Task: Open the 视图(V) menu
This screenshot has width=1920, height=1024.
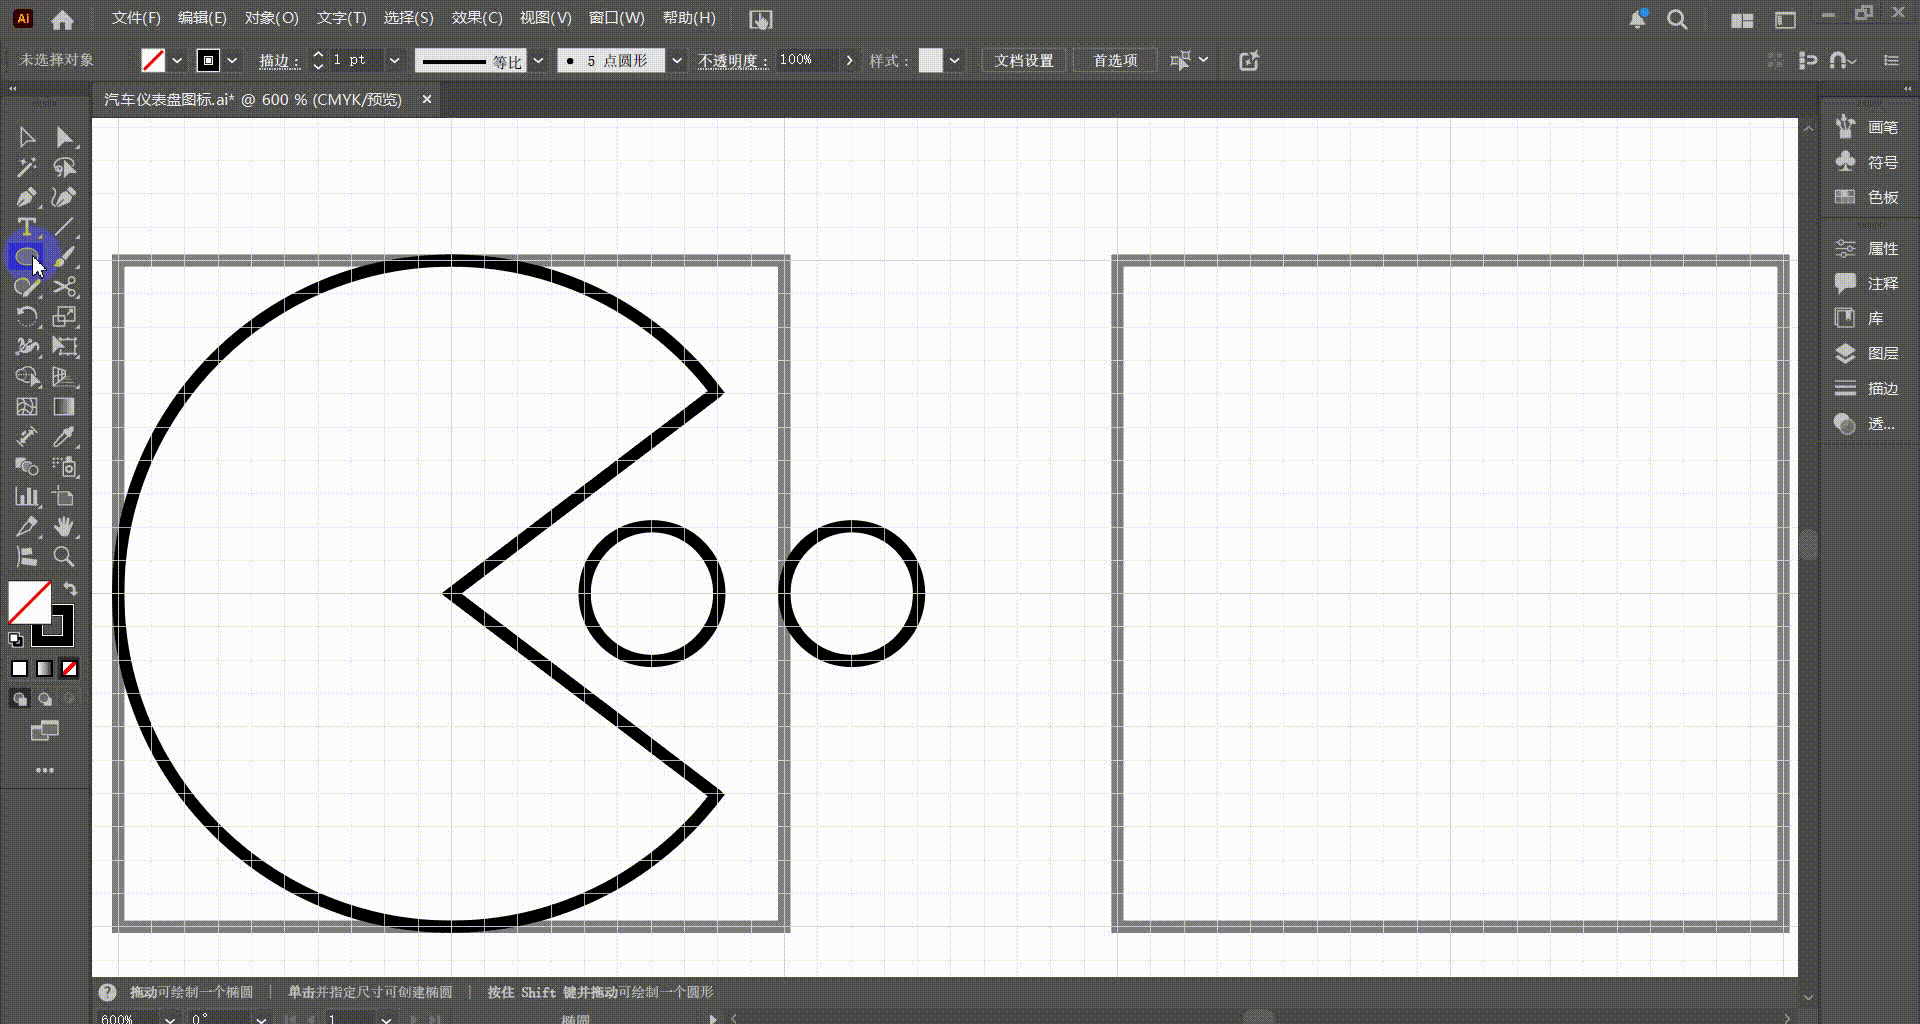Action: [x=545, y=18]
